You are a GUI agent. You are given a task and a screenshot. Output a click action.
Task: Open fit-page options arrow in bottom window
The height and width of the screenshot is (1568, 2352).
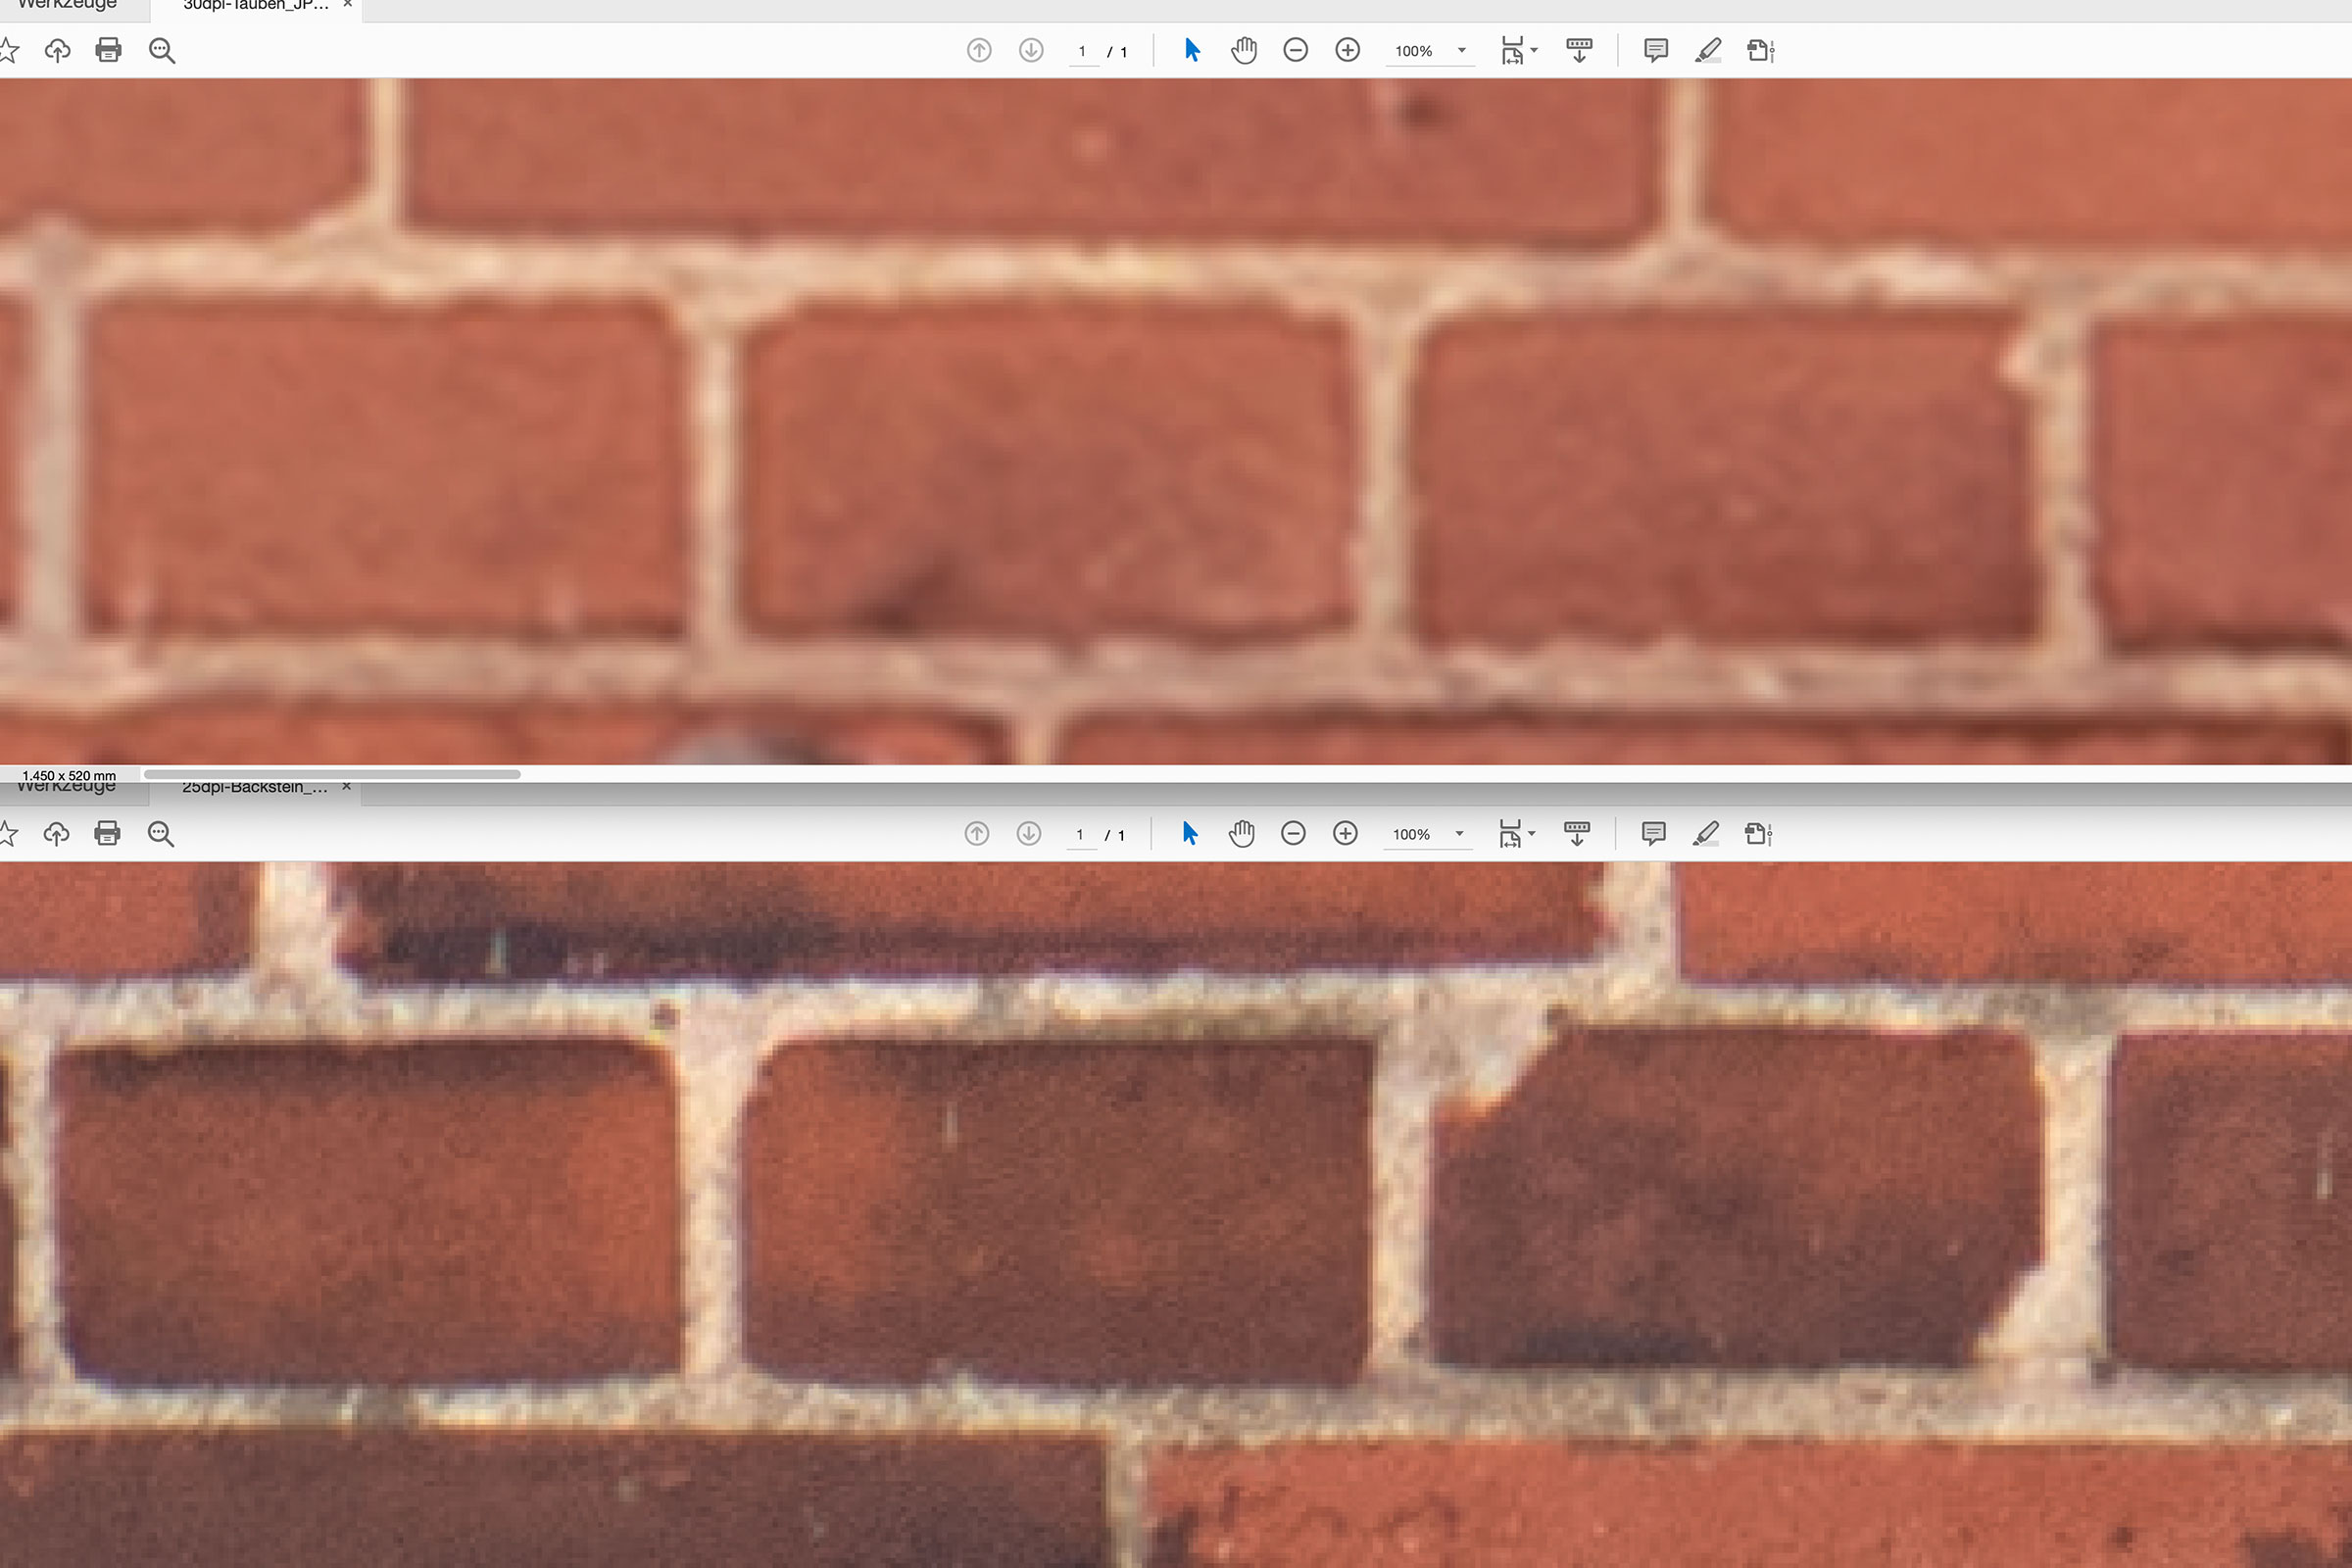click(1532, 833)
